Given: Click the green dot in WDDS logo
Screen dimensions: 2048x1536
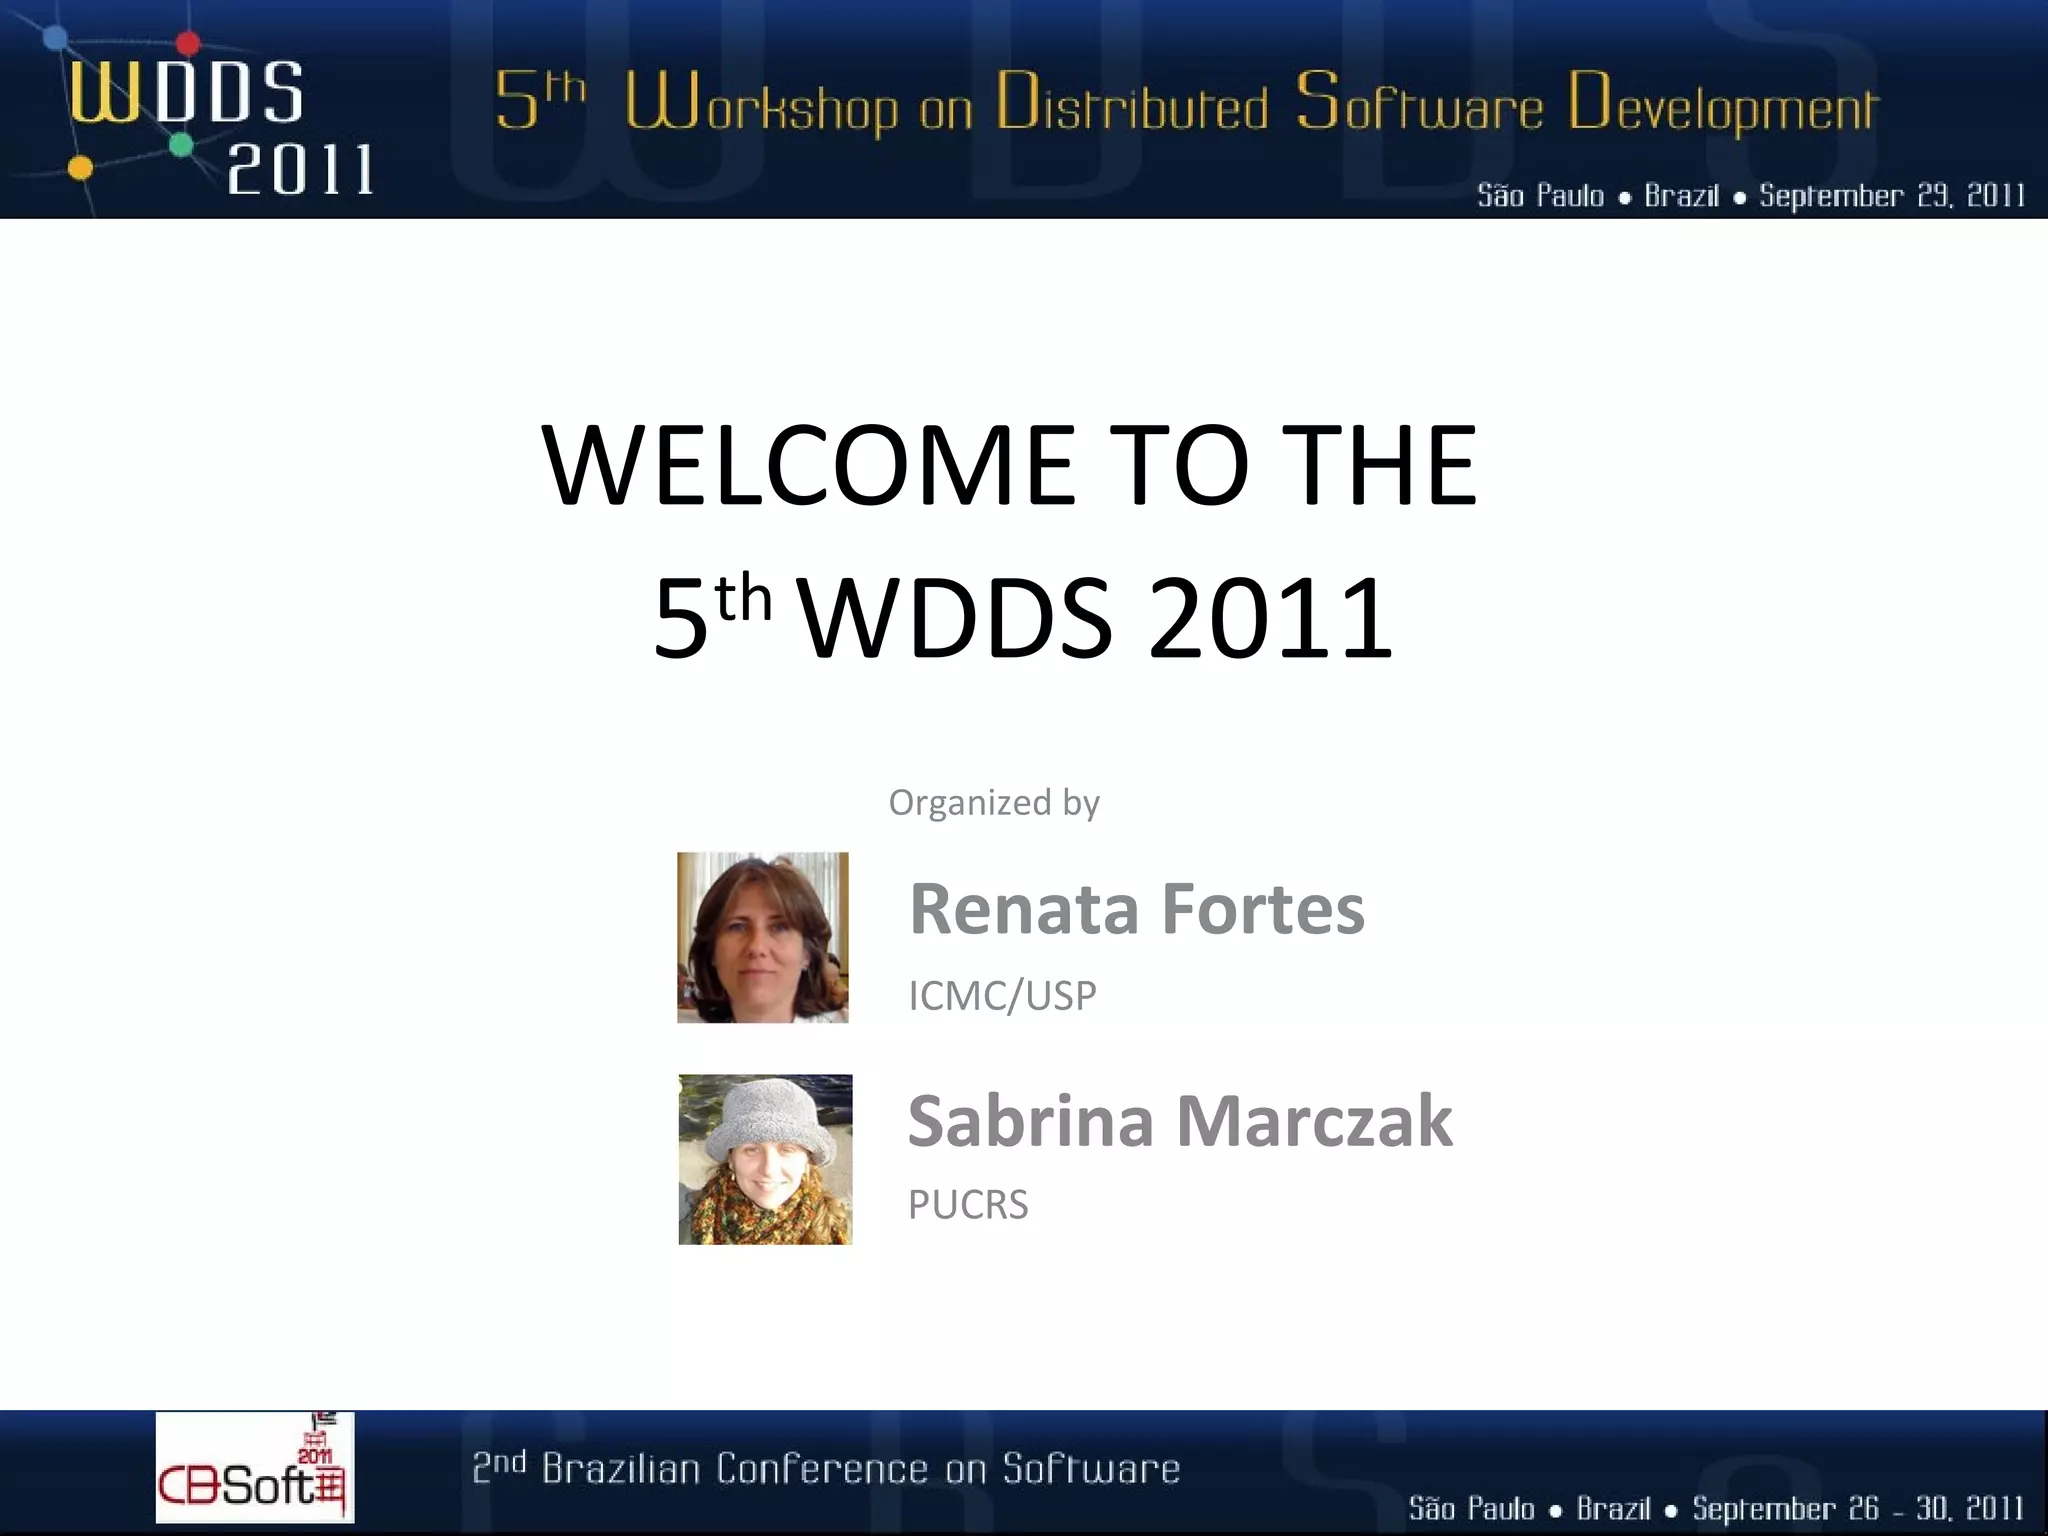Looking at the screenshot, I should coord(181,145).
